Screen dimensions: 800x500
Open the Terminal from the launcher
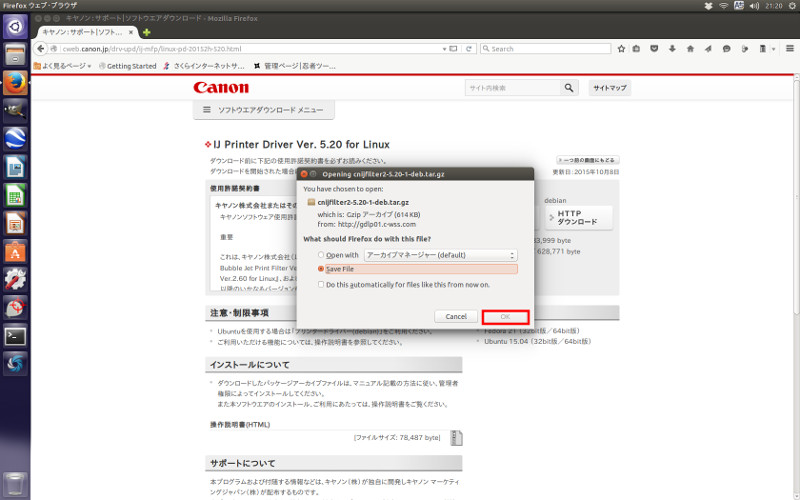(x=15, y=336)
